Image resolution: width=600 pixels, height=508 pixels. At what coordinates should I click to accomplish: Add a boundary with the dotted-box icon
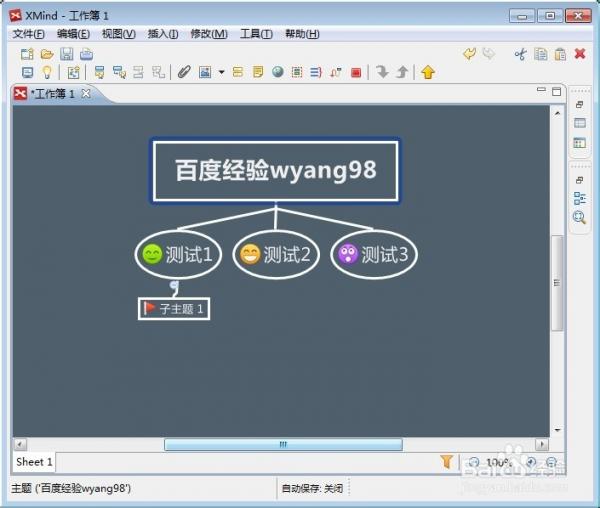point(297,72)
